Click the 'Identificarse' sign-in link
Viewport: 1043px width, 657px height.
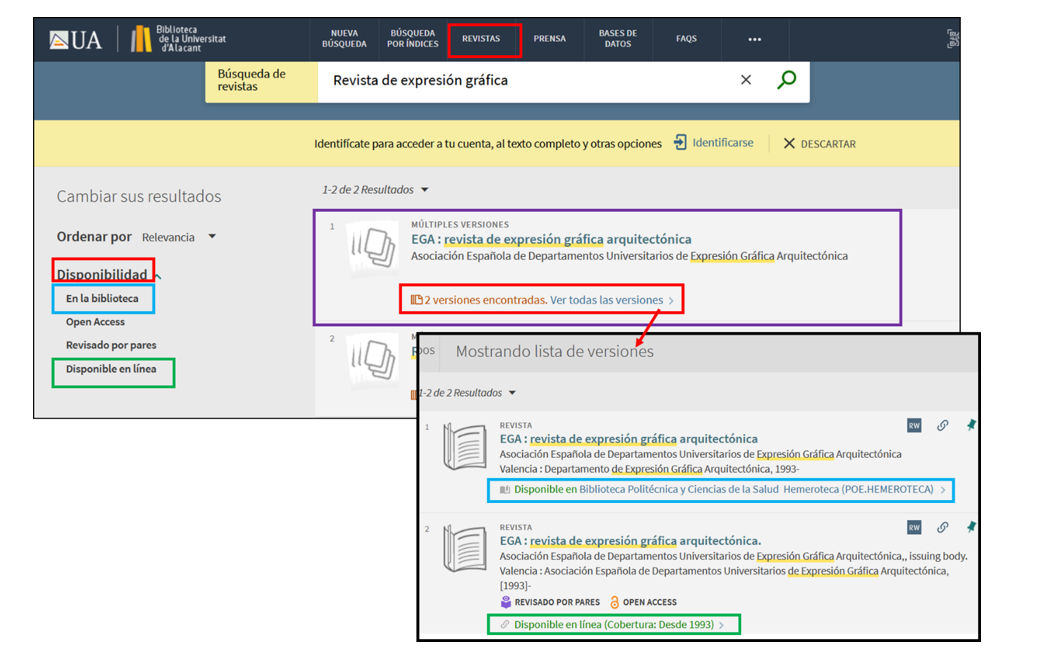coord(714,143)
